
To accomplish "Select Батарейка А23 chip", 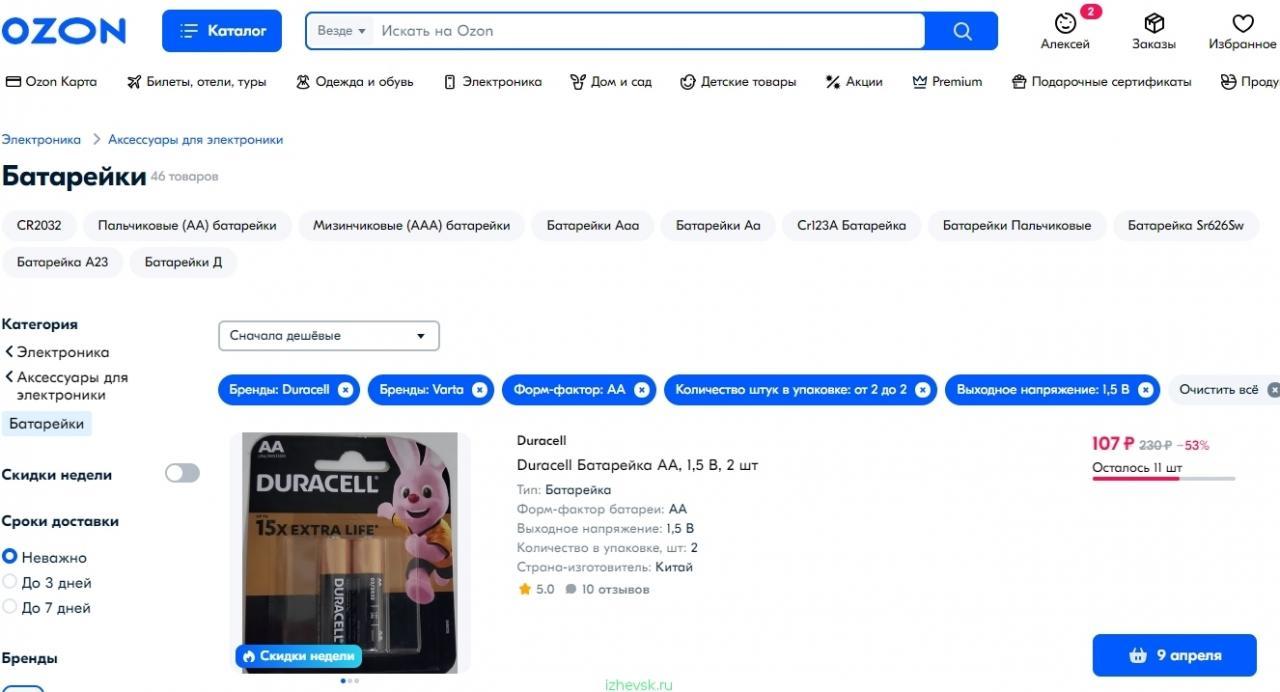I will coord(62,263).
